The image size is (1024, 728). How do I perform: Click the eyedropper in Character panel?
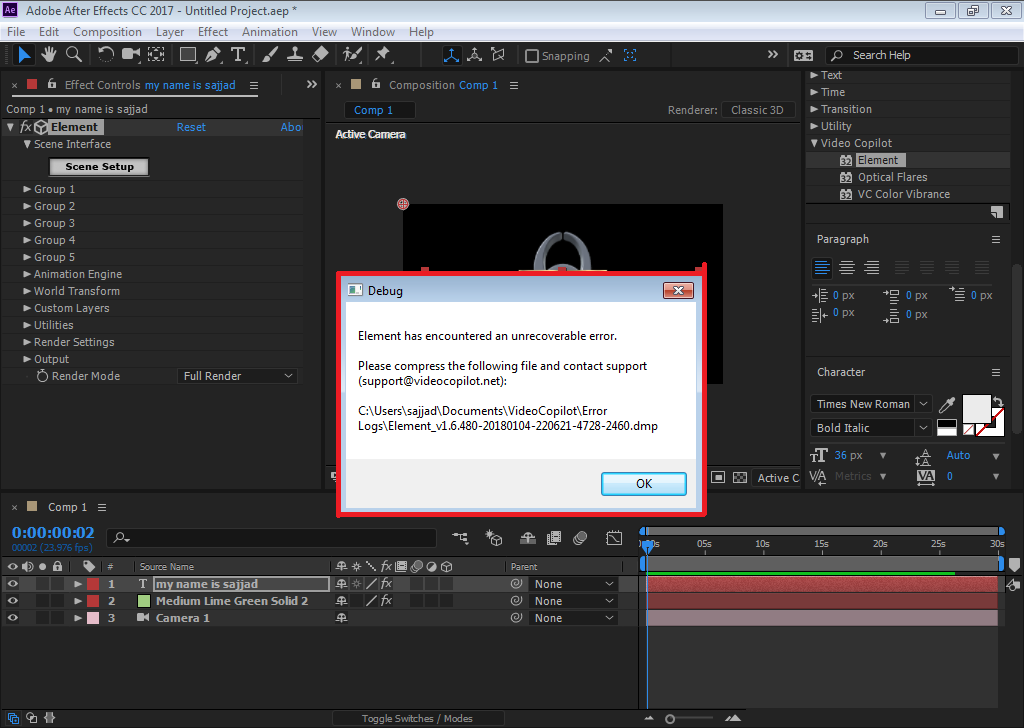(947, 405)
